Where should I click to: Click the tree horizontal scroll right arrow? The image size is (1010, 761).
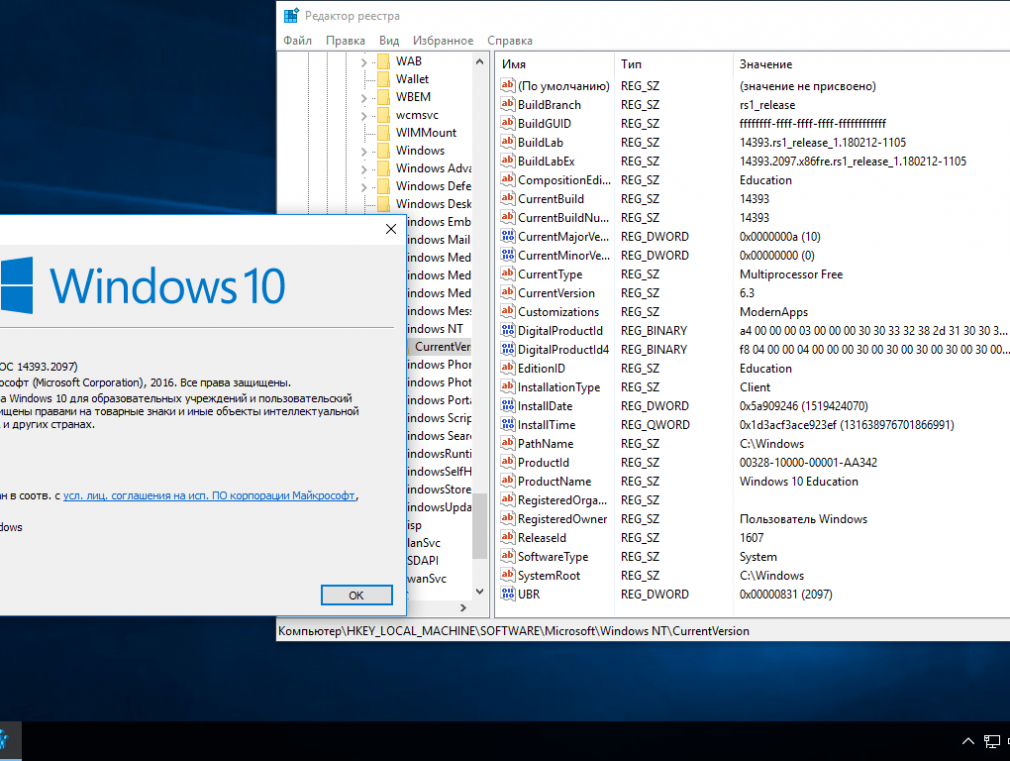[x=463, y=608]
